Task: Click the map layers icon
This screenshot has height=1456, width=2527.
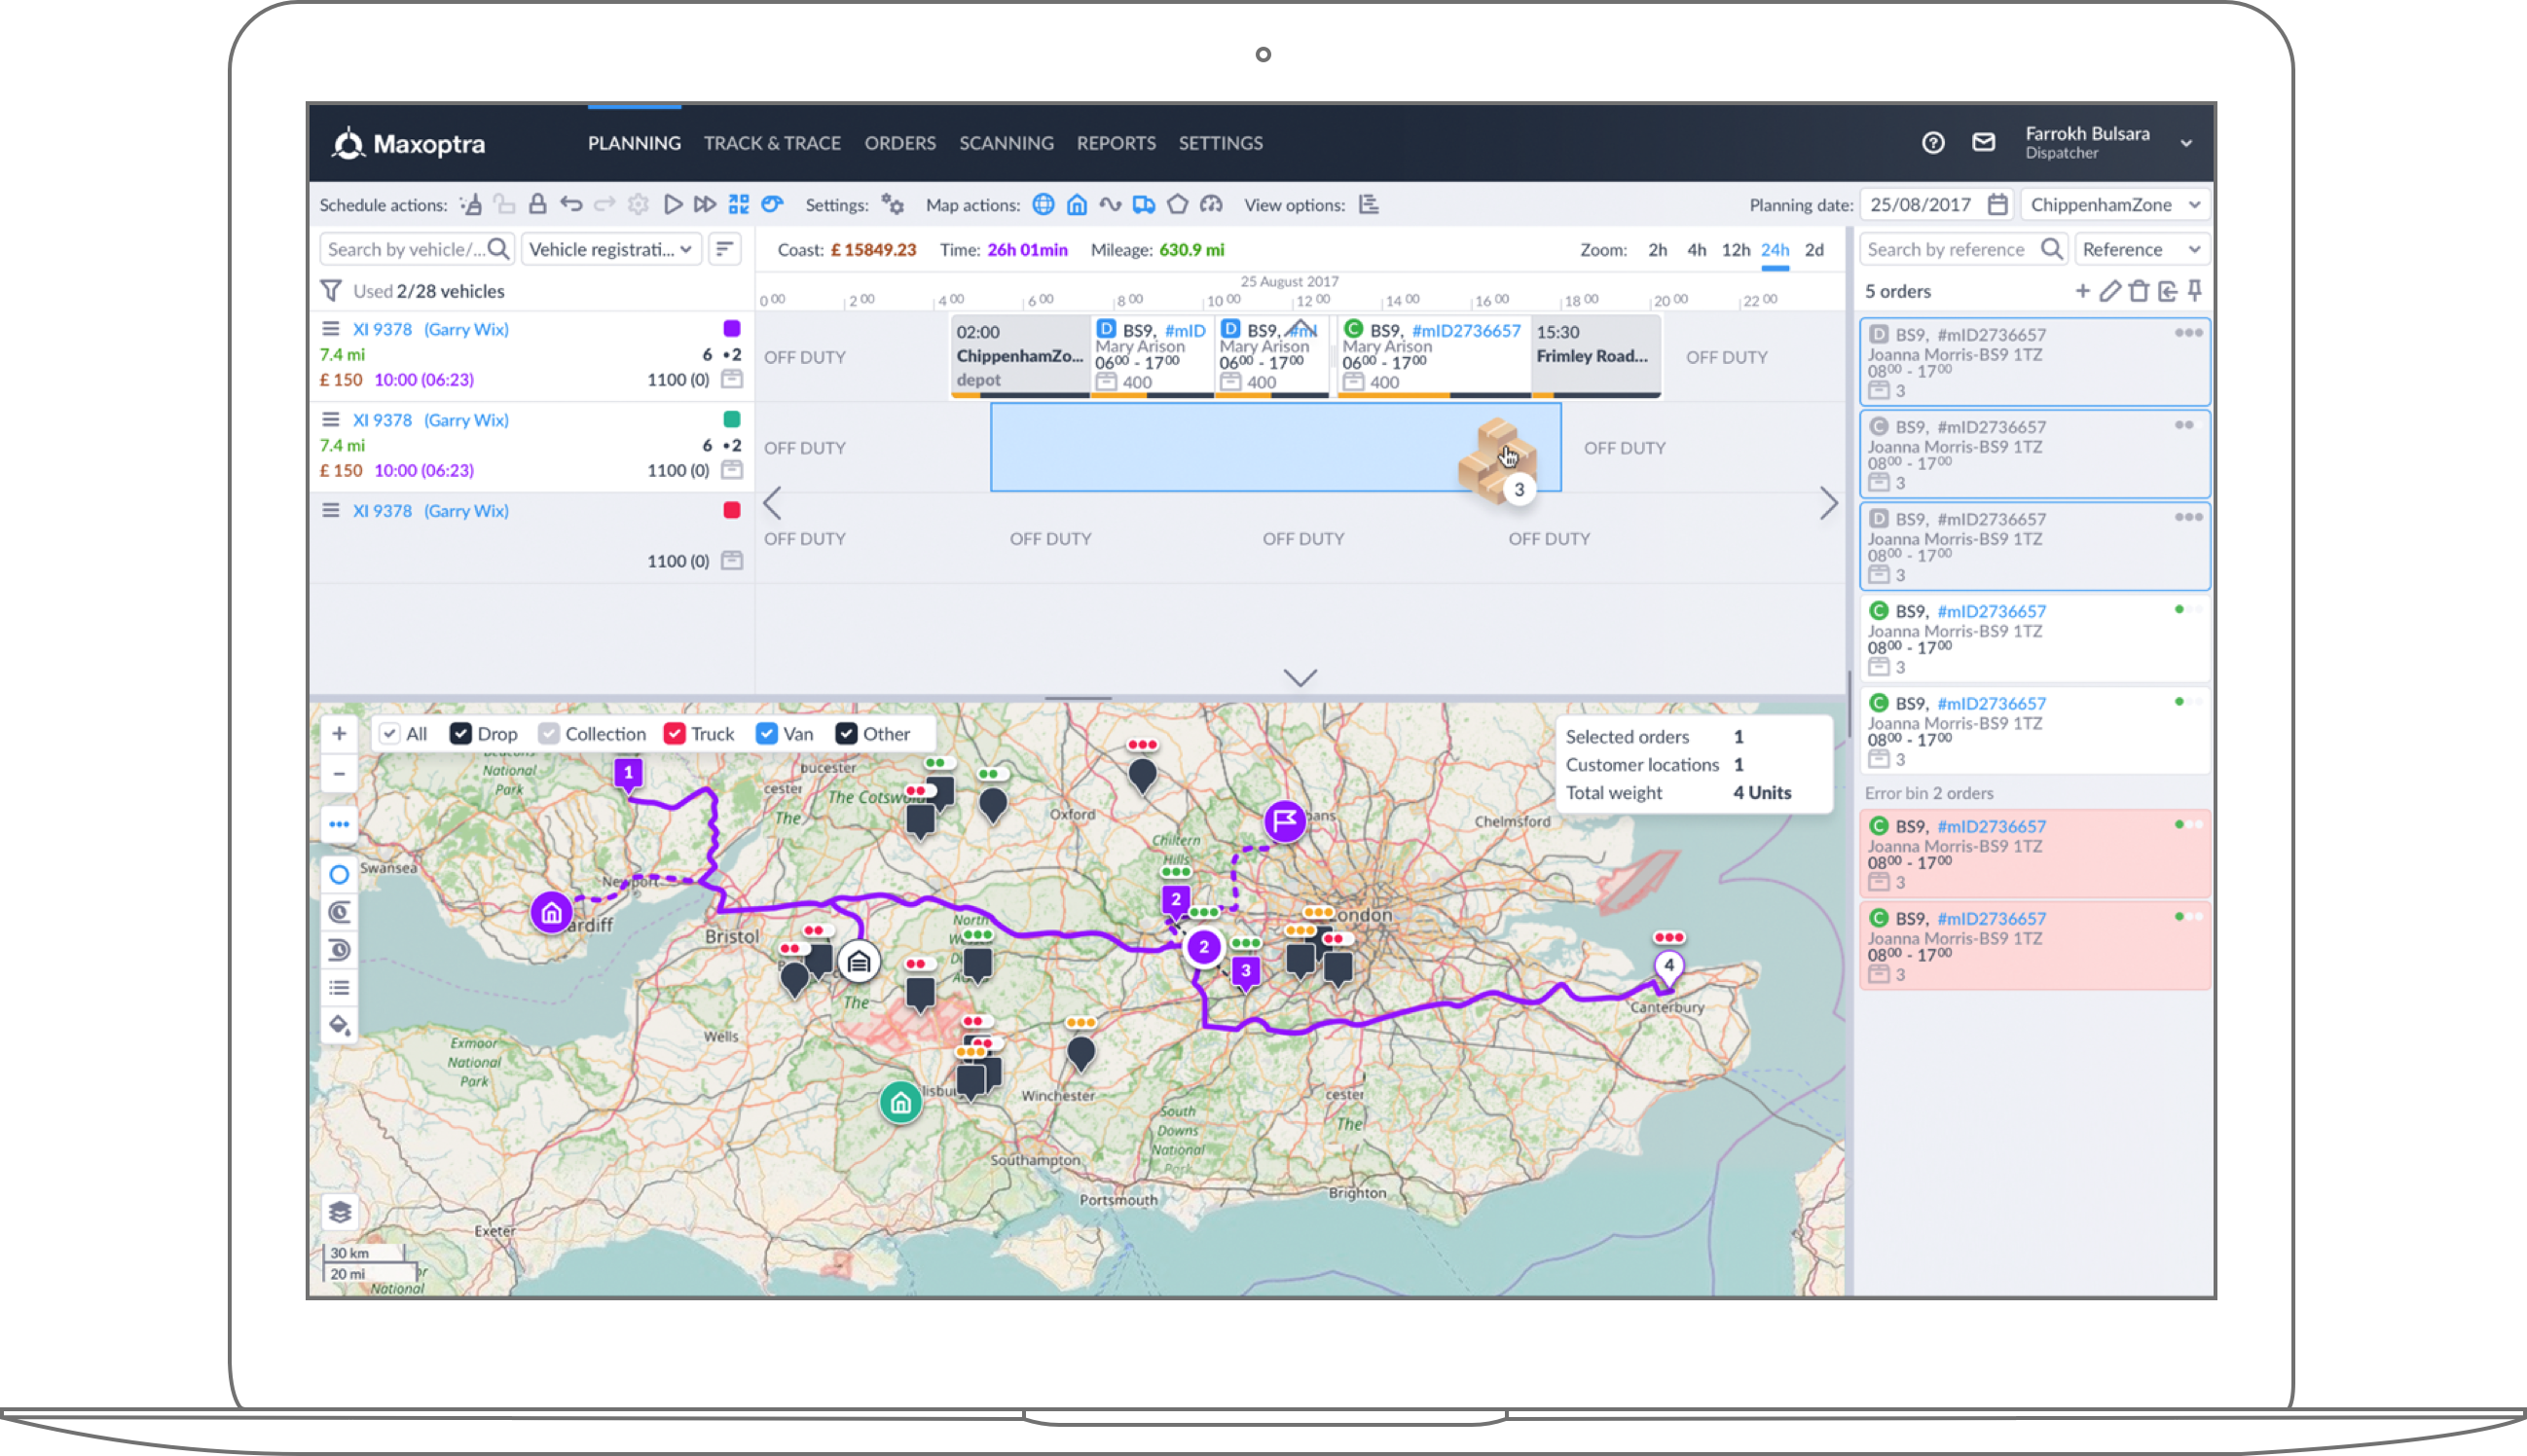Action: click(x=339, y=1212)
